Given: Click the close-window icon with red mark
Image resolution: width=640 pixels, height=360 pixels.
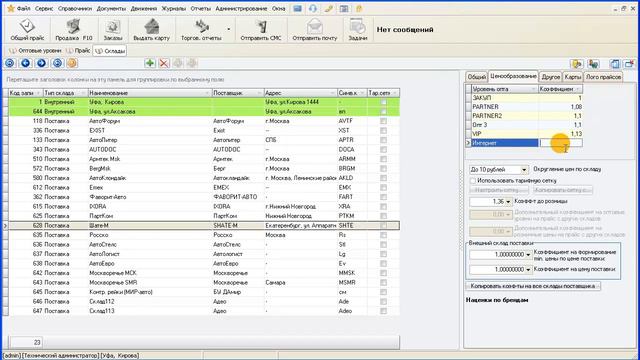Looking at the screenshot, I should pyautogui.click(x=629, y=64).
